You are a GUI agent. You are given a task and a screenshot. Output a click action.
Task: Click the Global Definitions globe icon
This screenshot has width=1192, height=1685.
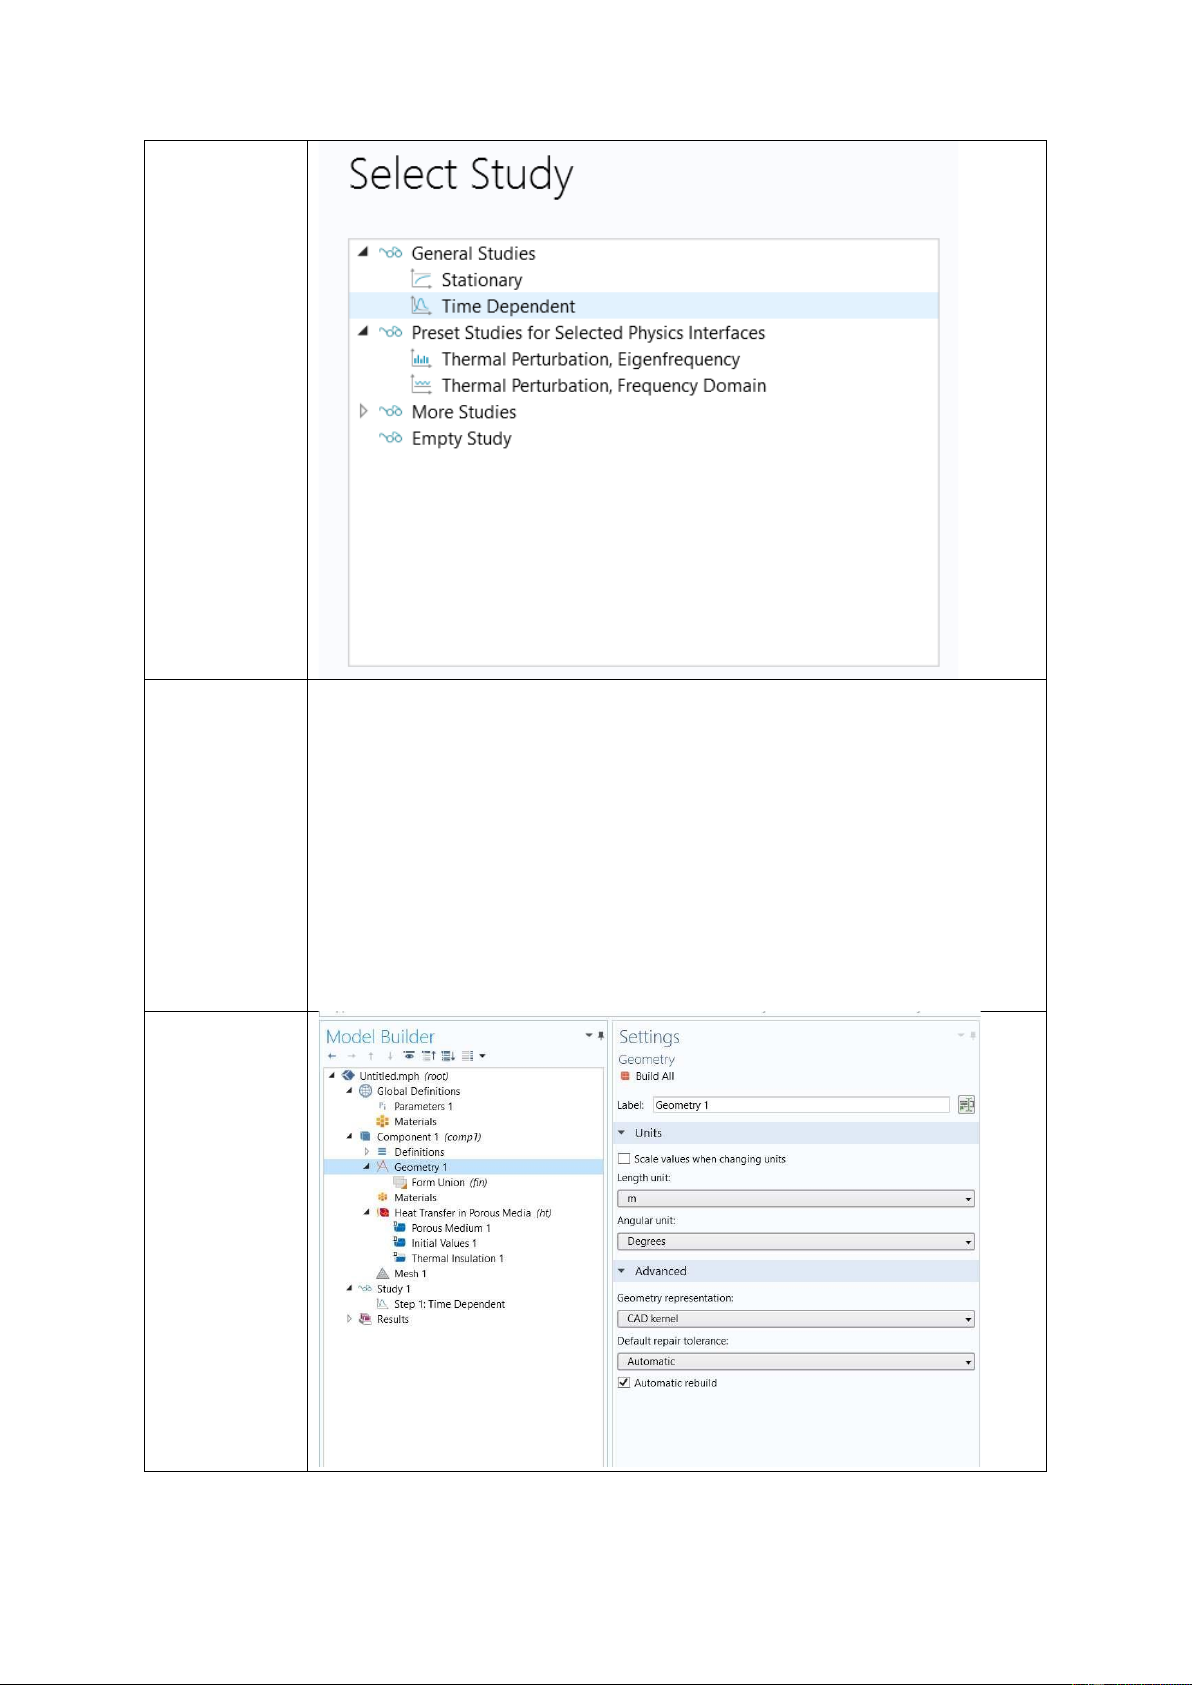point(365,1091)
